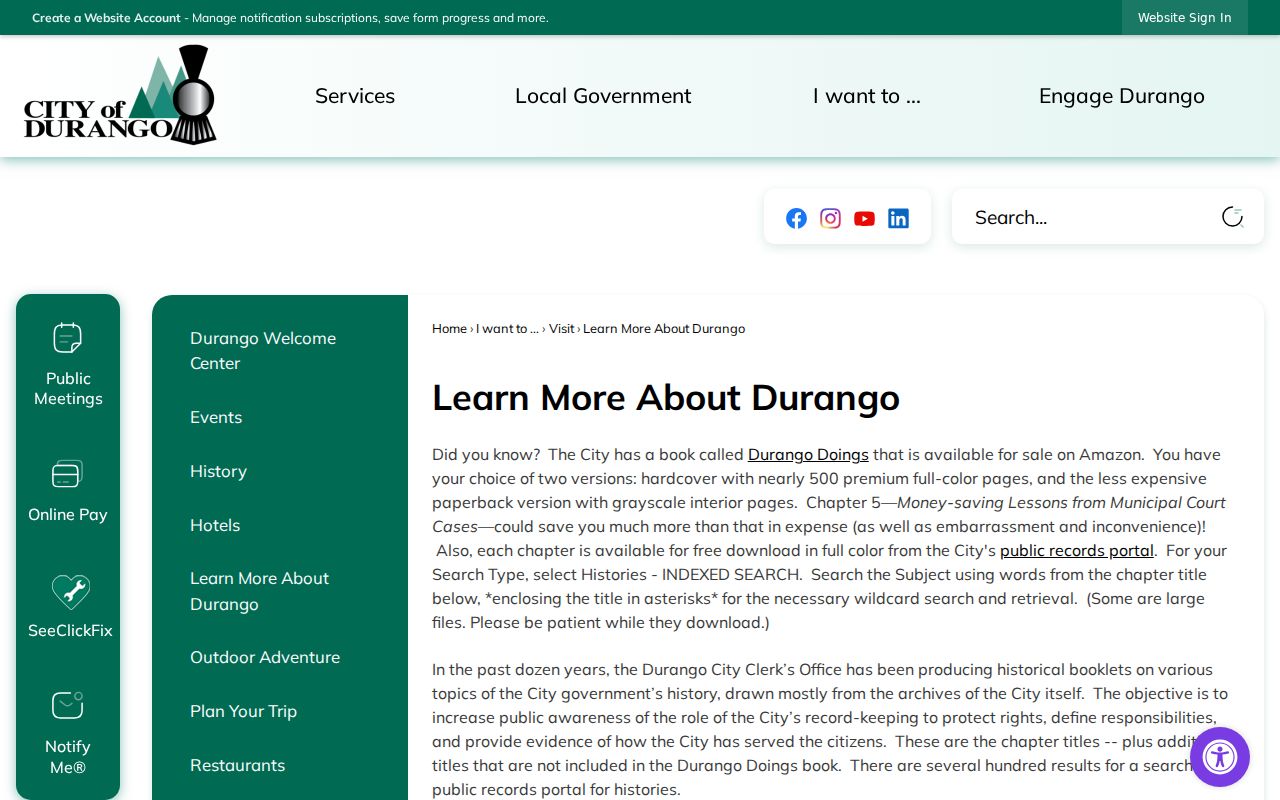Open the accessibility widget button
The height and width of the screenshot is (800, 1280).
pyautogui.click(x=1220, y=757)
